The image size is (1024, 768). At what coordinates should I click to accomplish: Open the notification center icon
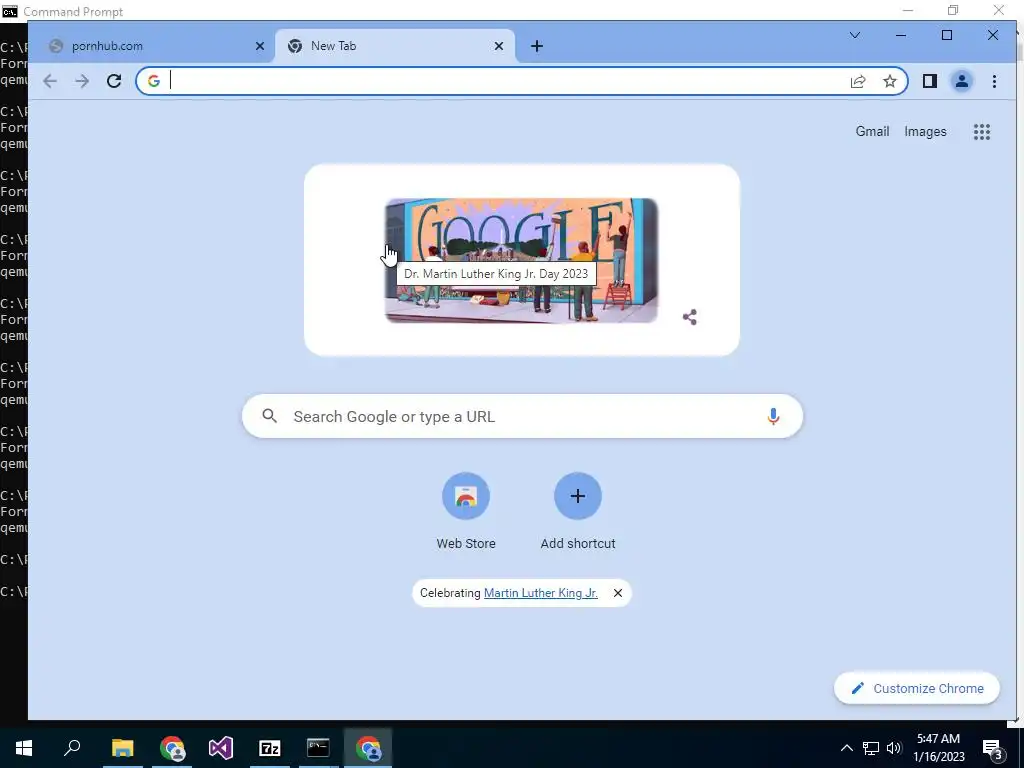[x=992, y=748]
